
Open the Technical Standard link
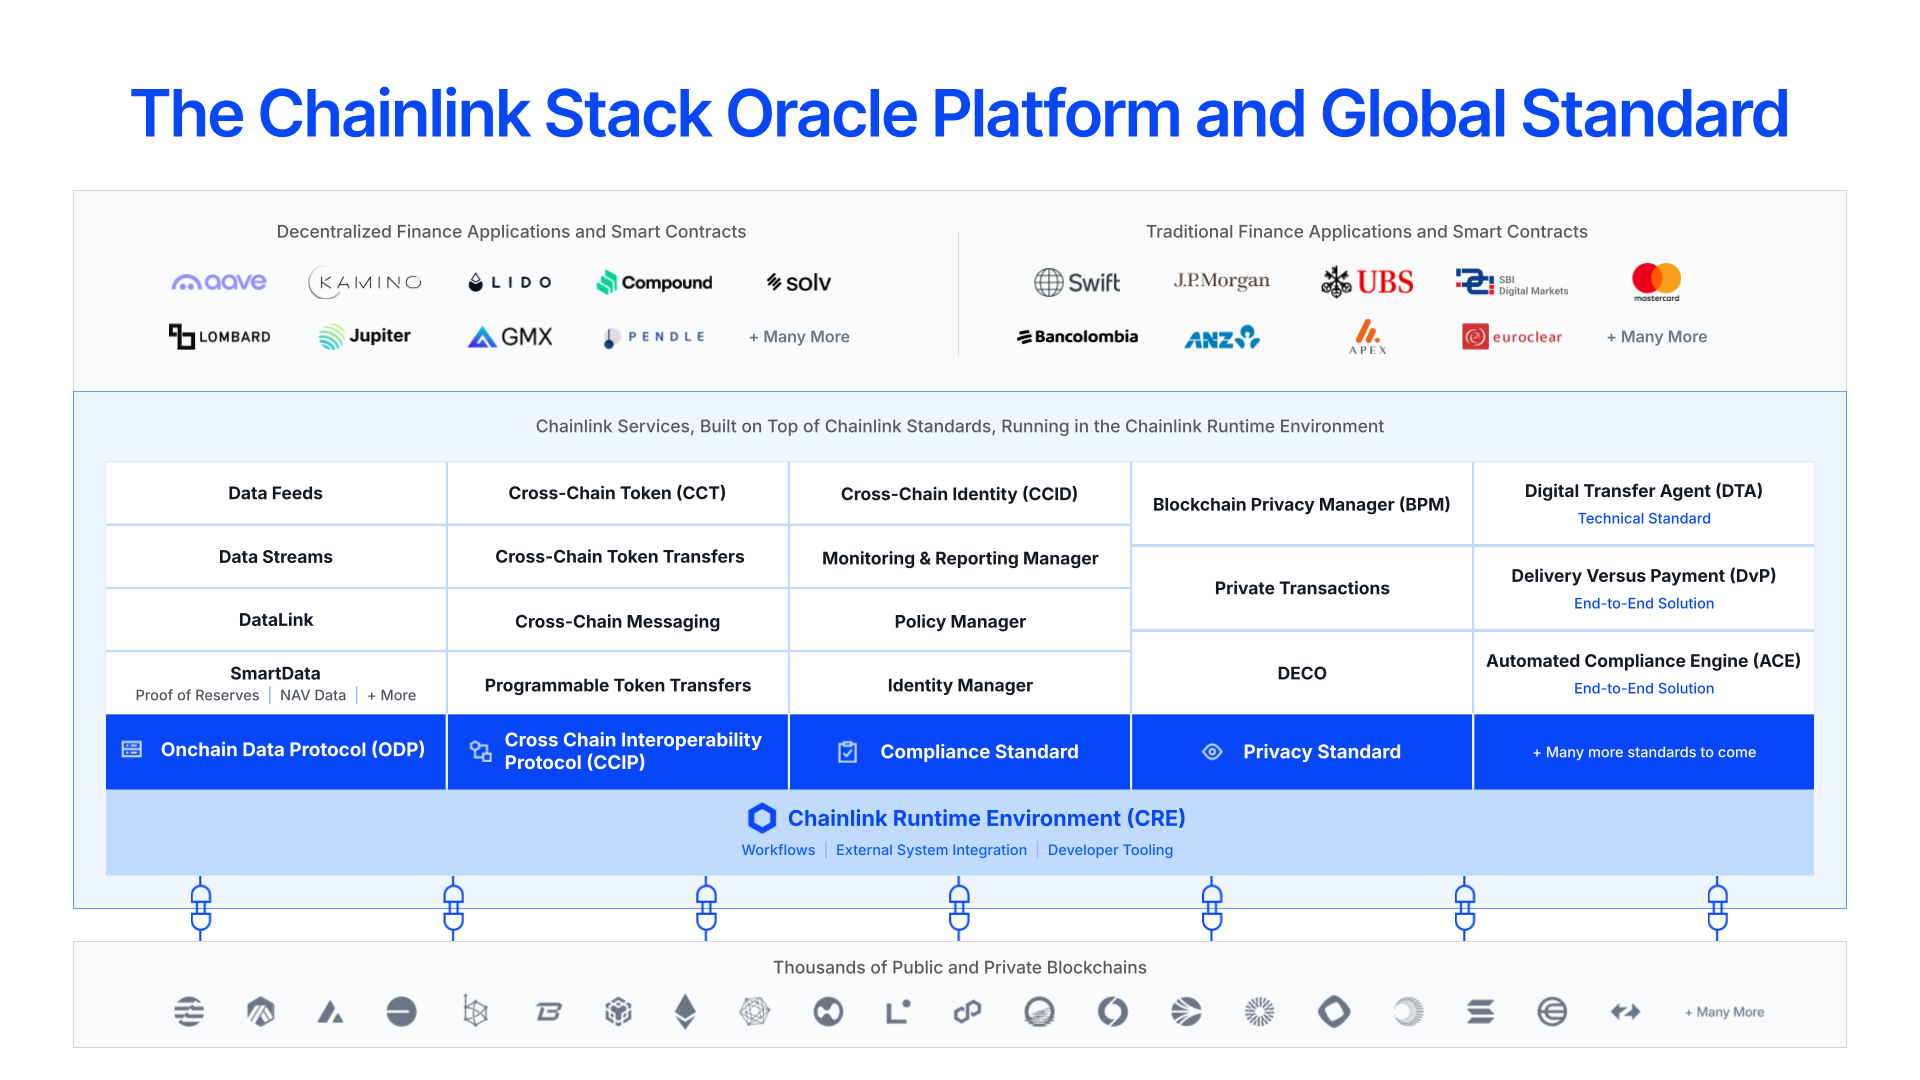(x=1643, y=518)
